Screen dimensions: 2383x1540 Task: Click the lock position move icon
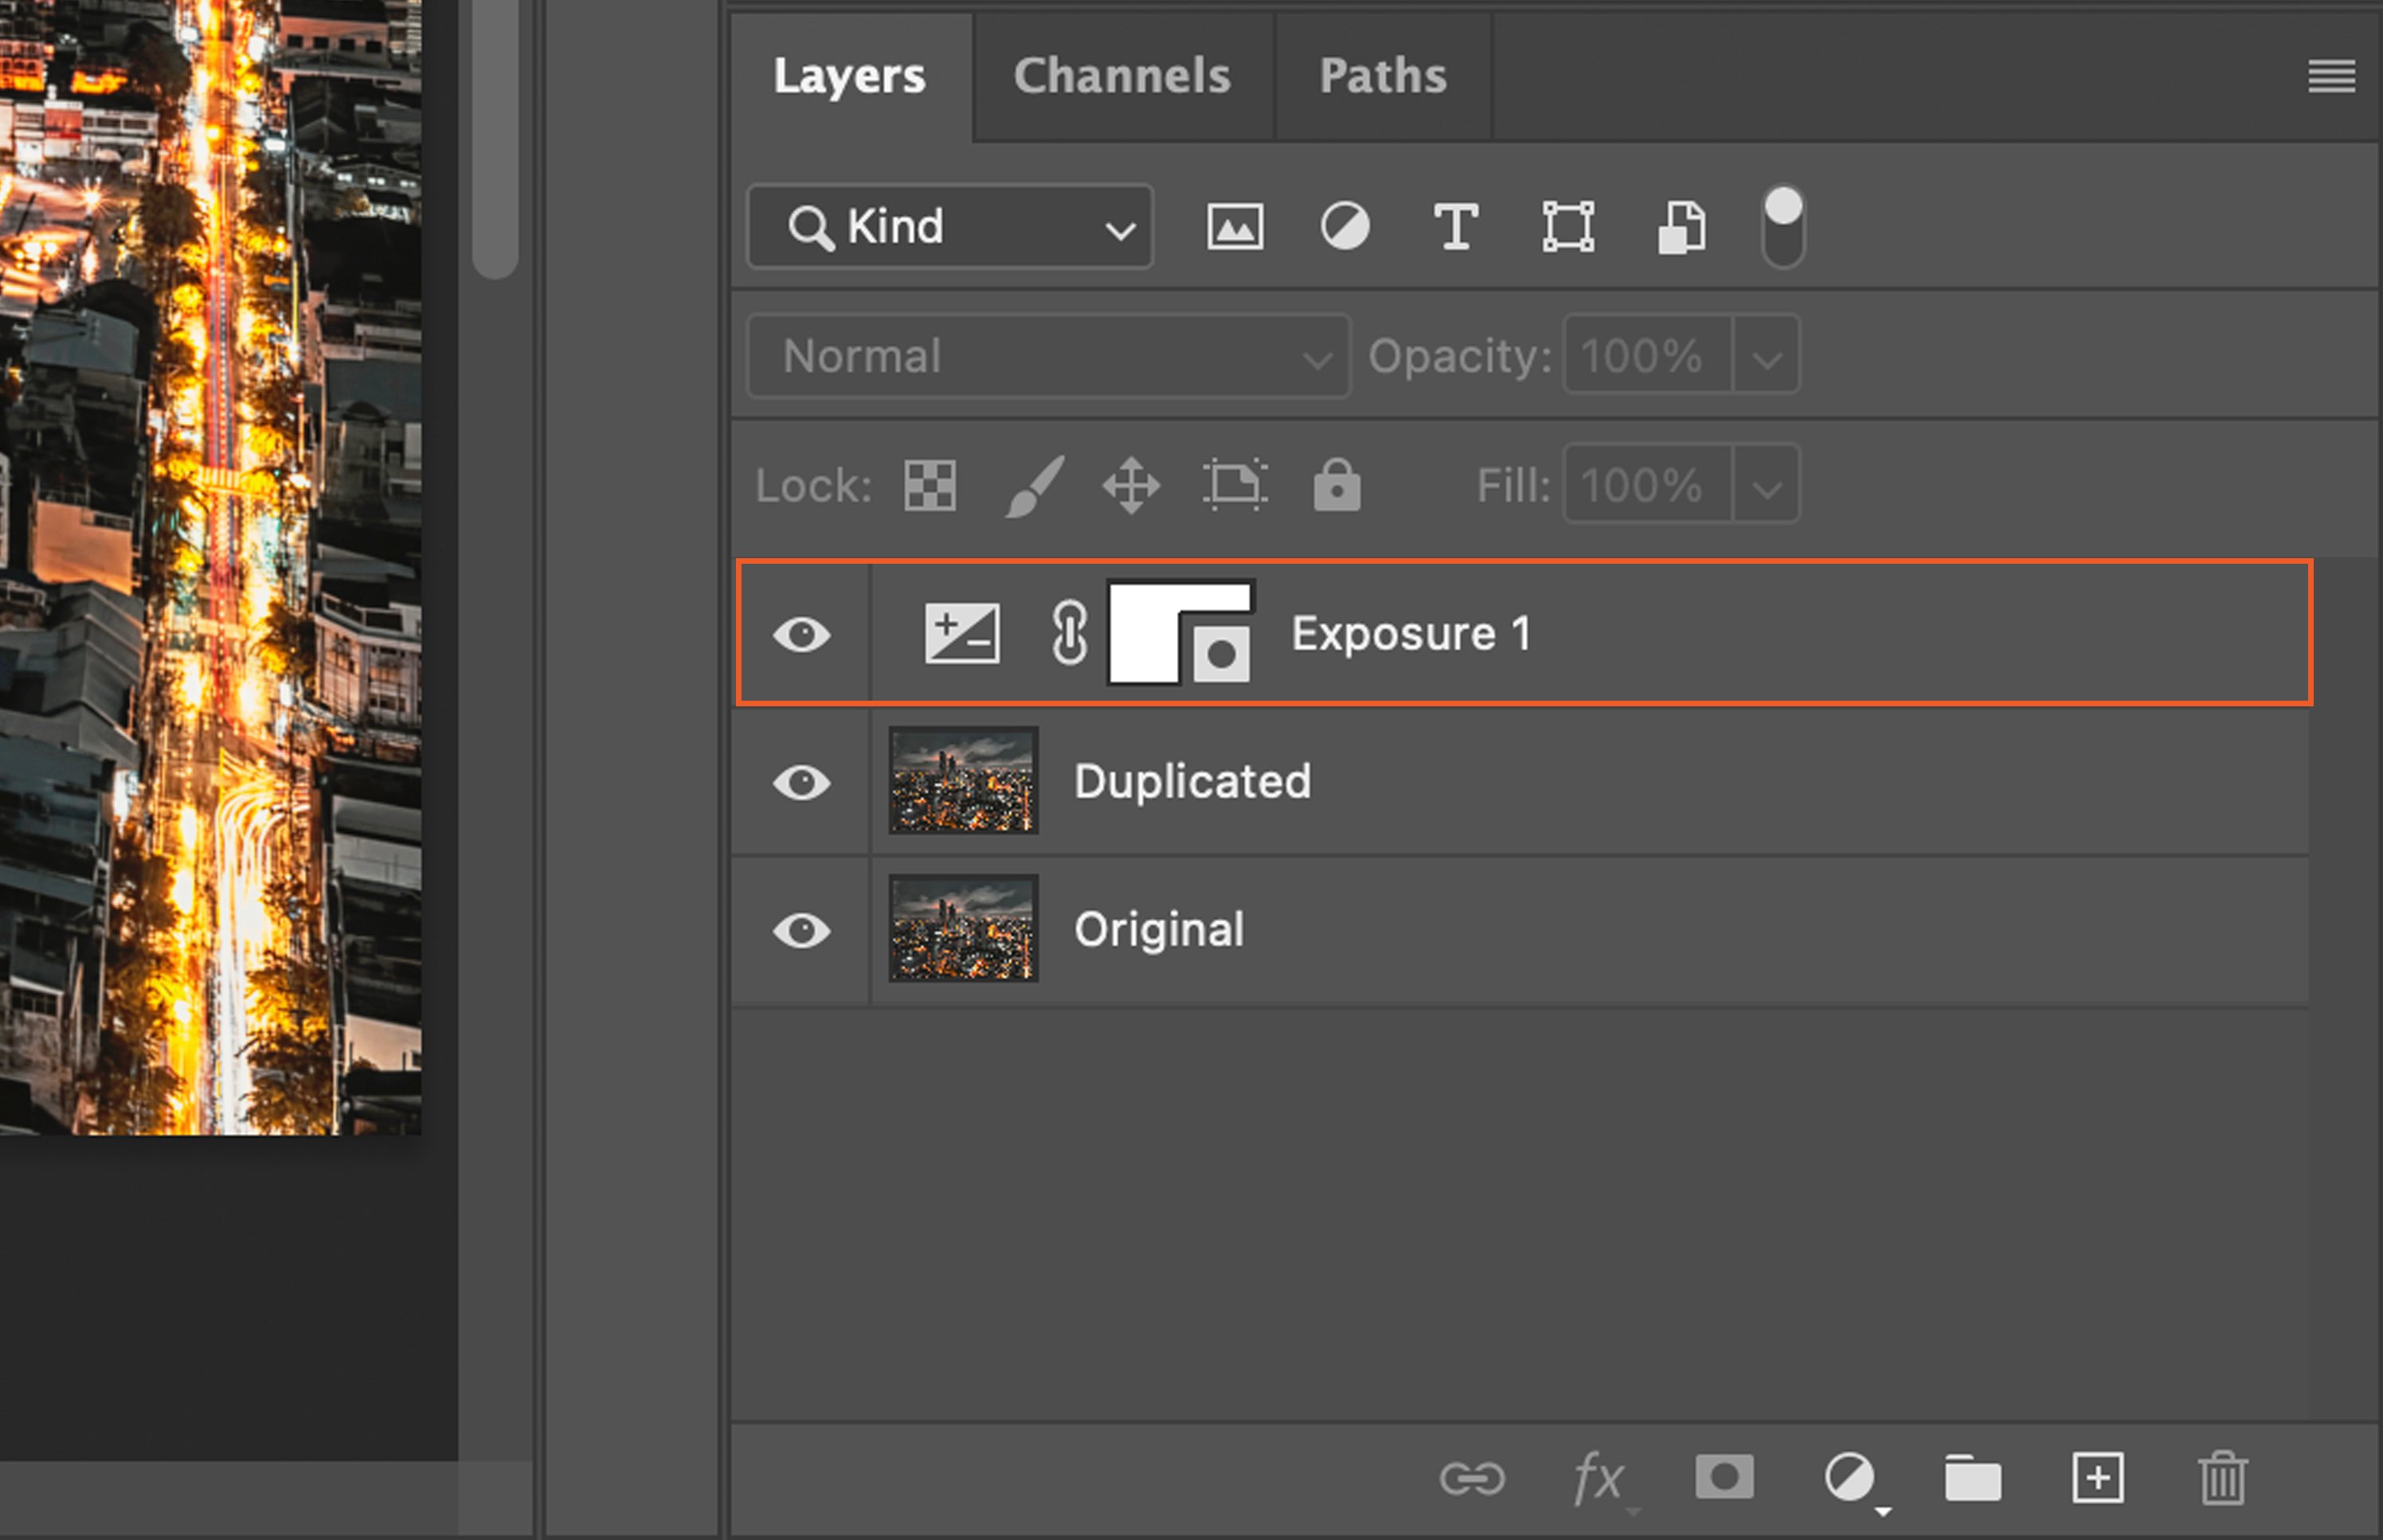tap(1131, 486)
